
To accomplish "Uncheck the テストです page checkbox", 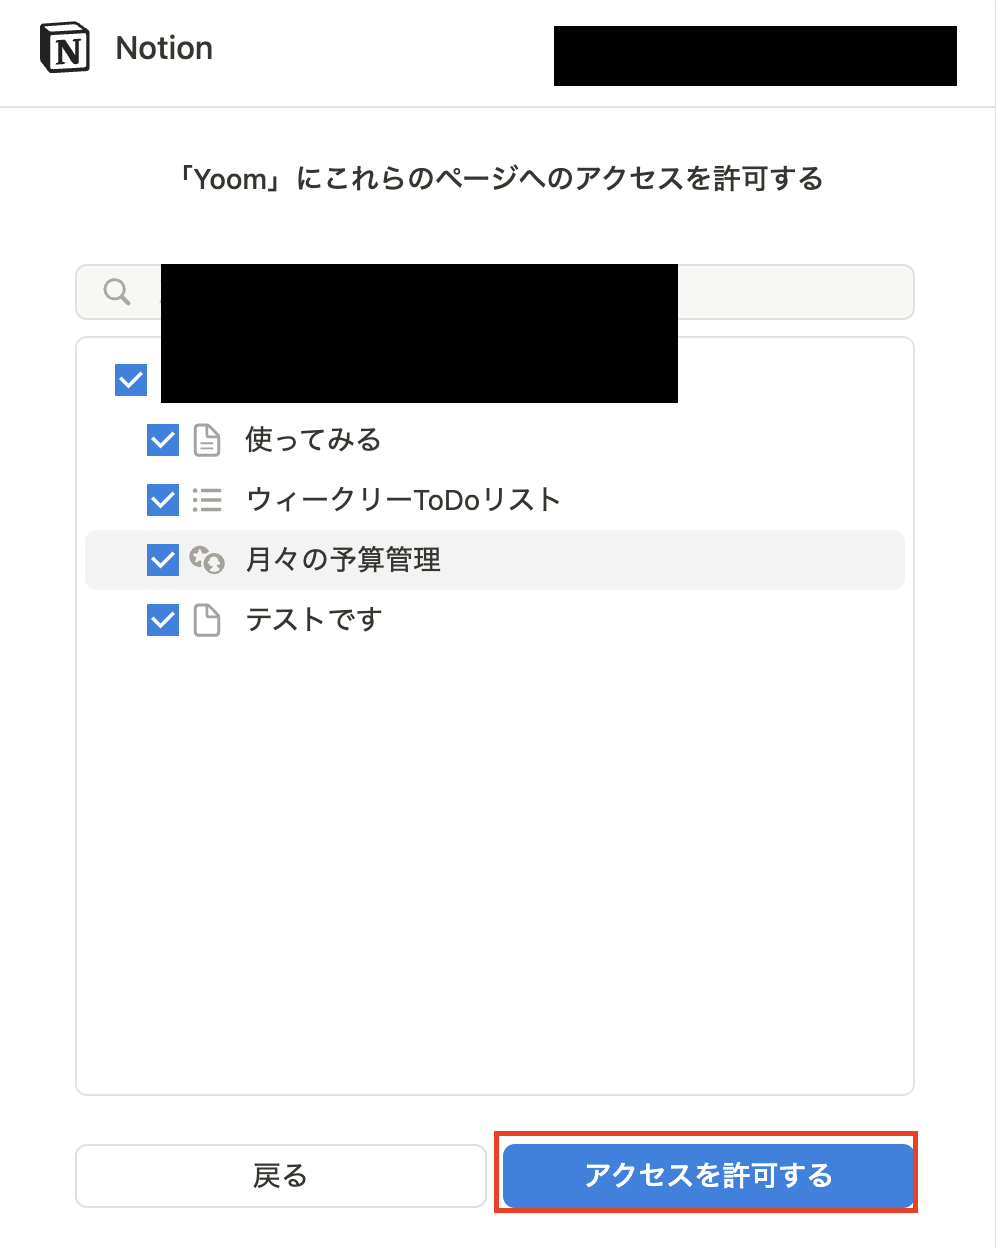I will click(x=162, y=619).
